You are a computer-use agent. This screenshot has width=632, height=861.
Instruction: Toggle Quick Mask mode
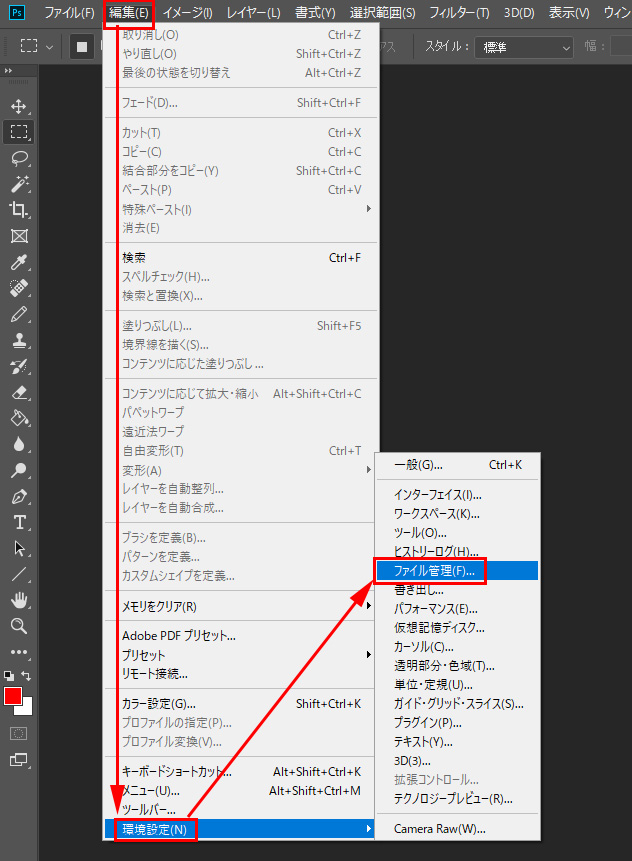tap(19, 734)
